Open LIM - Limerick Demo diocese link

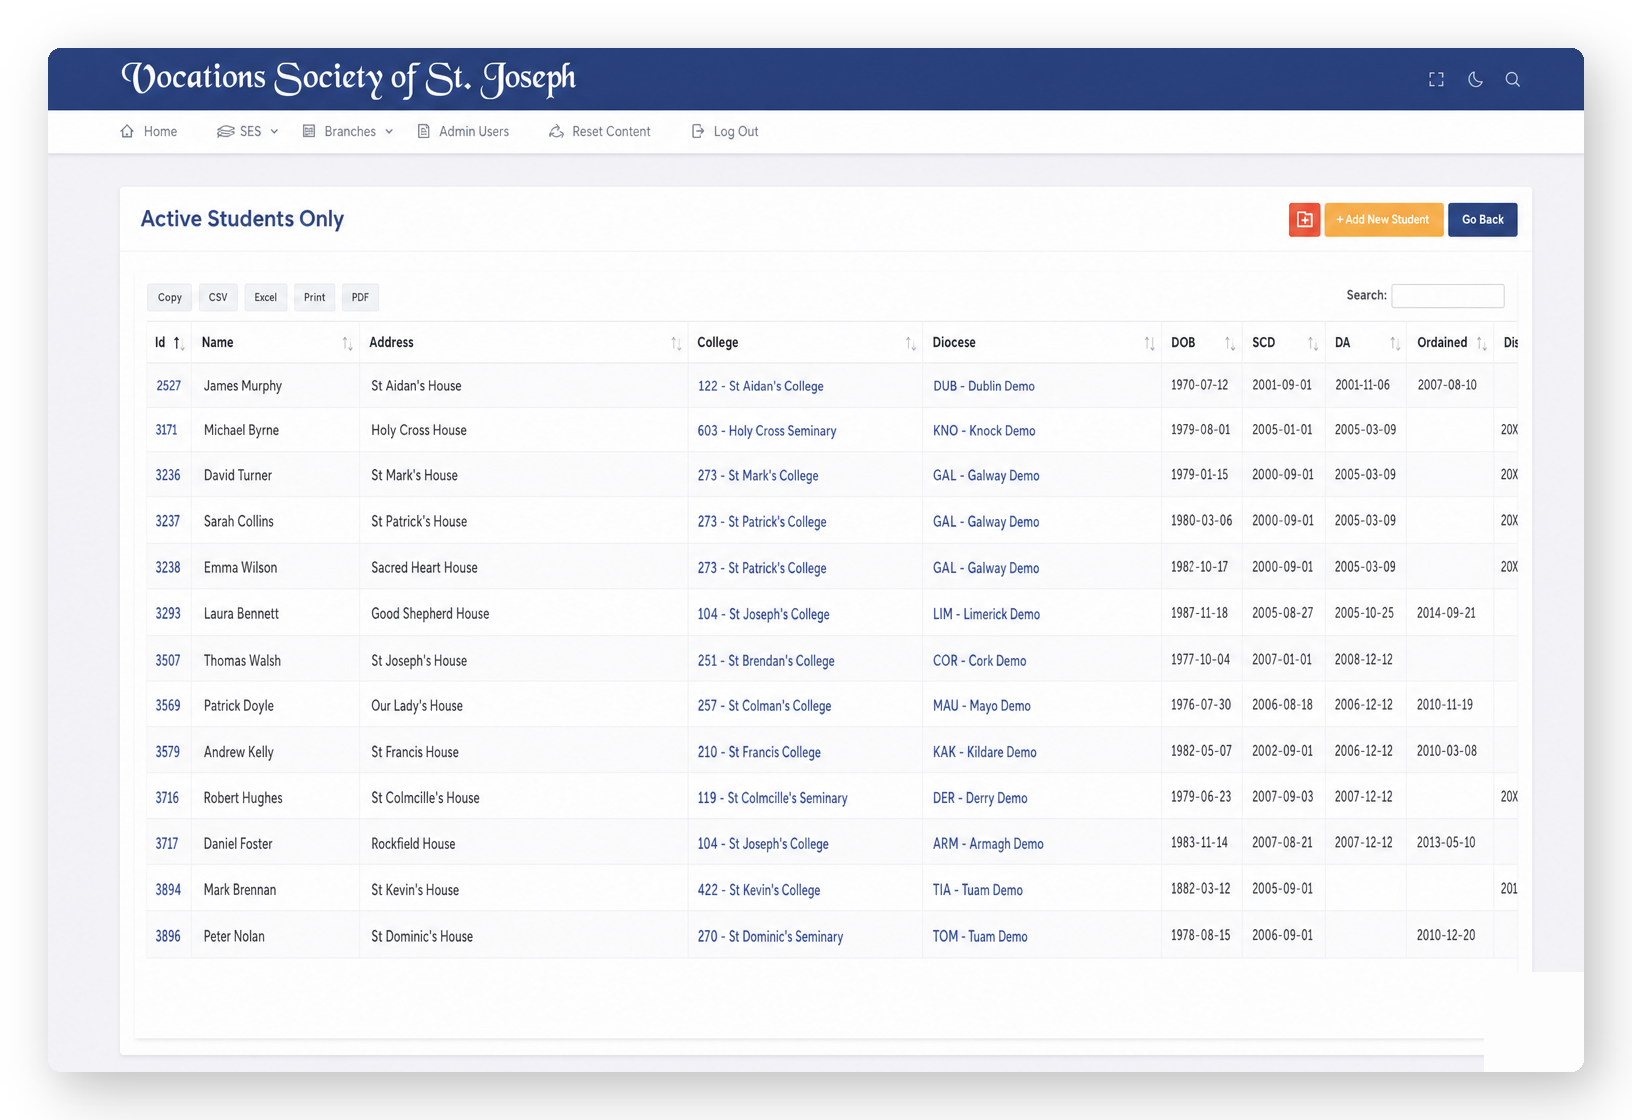click(986, 614)
